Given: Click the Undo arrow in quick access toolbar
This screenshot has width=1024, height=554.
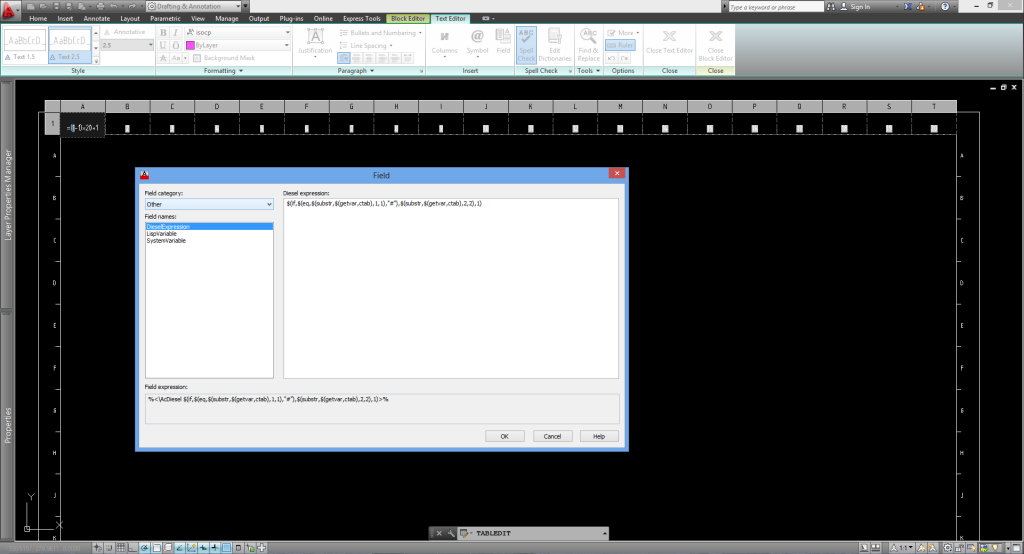Looking at the screenshot, I should click(x=114, y=6).
